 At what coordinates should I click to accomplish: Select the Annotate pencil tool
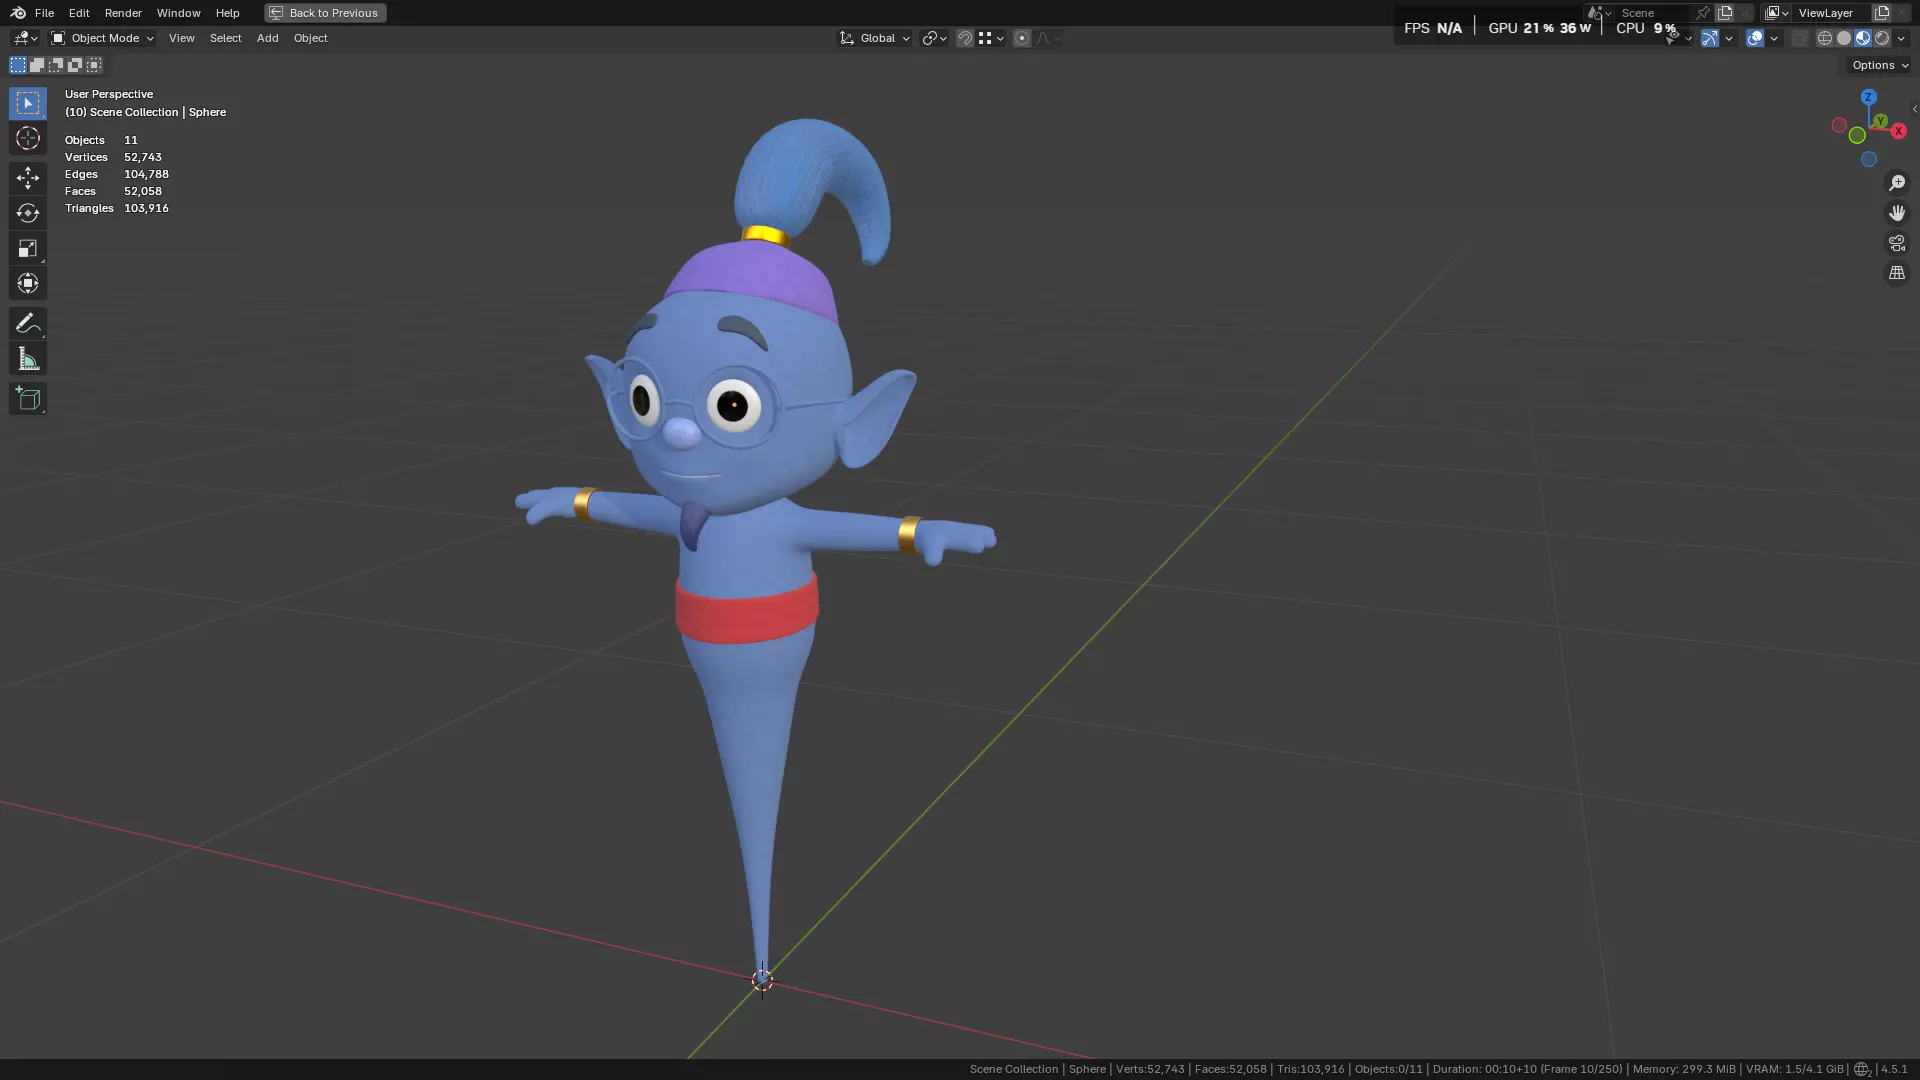tap(28, 323)
